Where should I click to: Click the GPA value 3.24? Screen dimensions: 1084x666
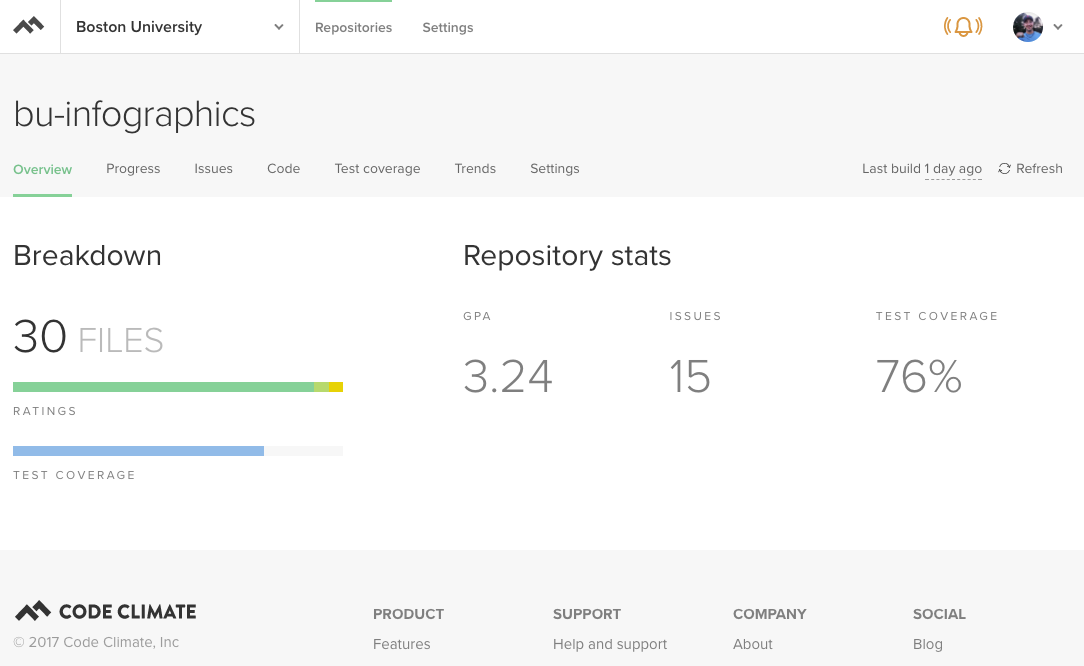pyautogui.click(x=507, y=377)
